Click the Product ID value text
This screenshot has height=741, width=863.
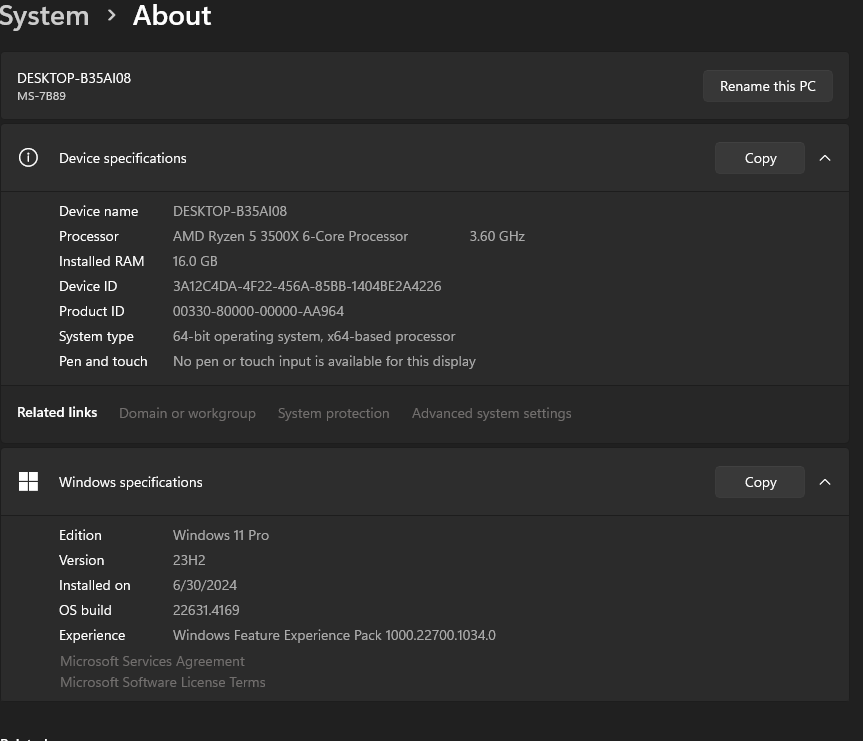pos(258,311)
